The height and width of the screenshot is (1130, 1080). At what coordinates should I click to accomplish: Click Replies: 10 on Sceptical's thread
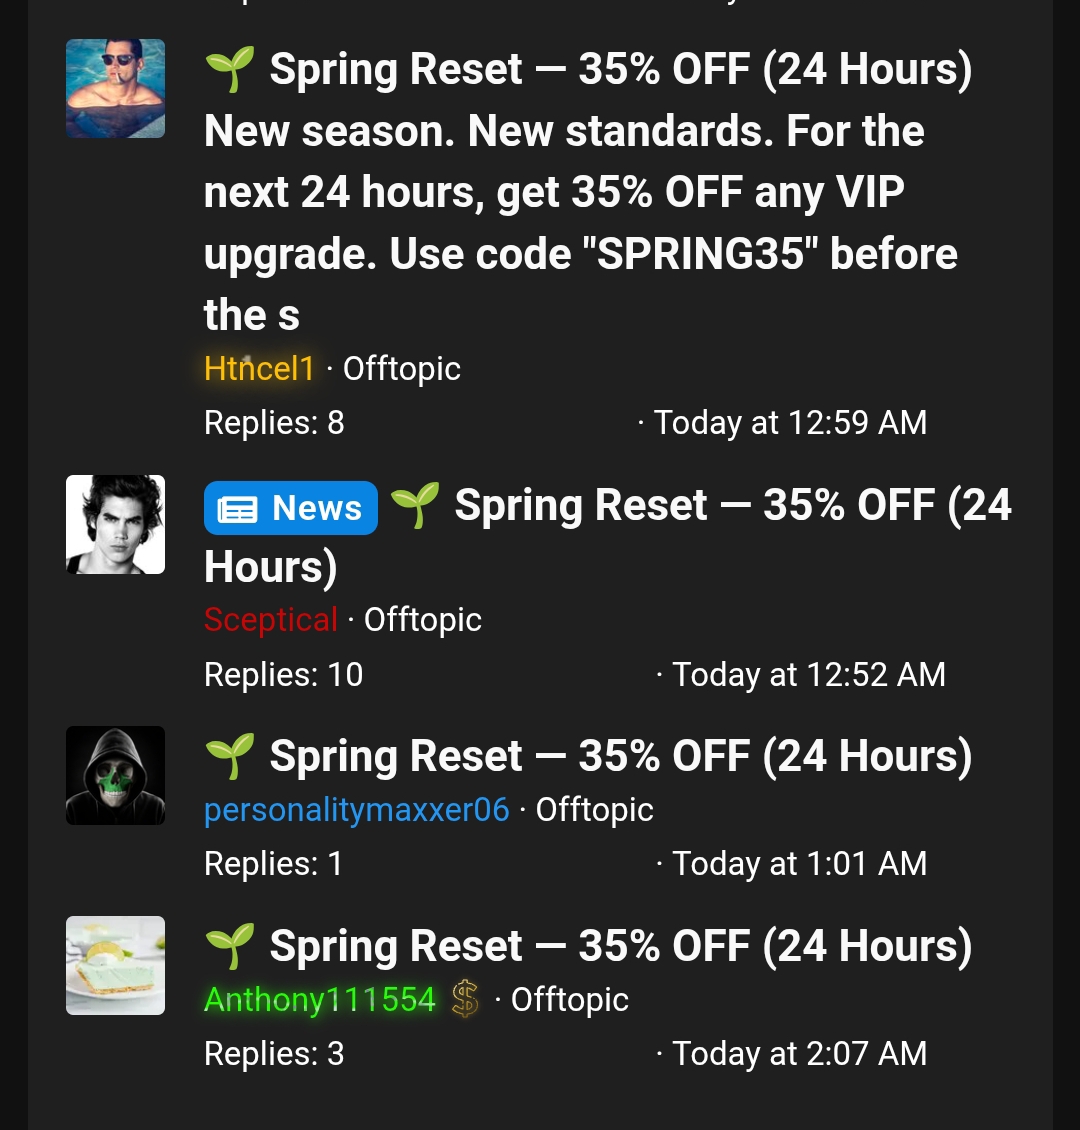click(x=283, y=674)
